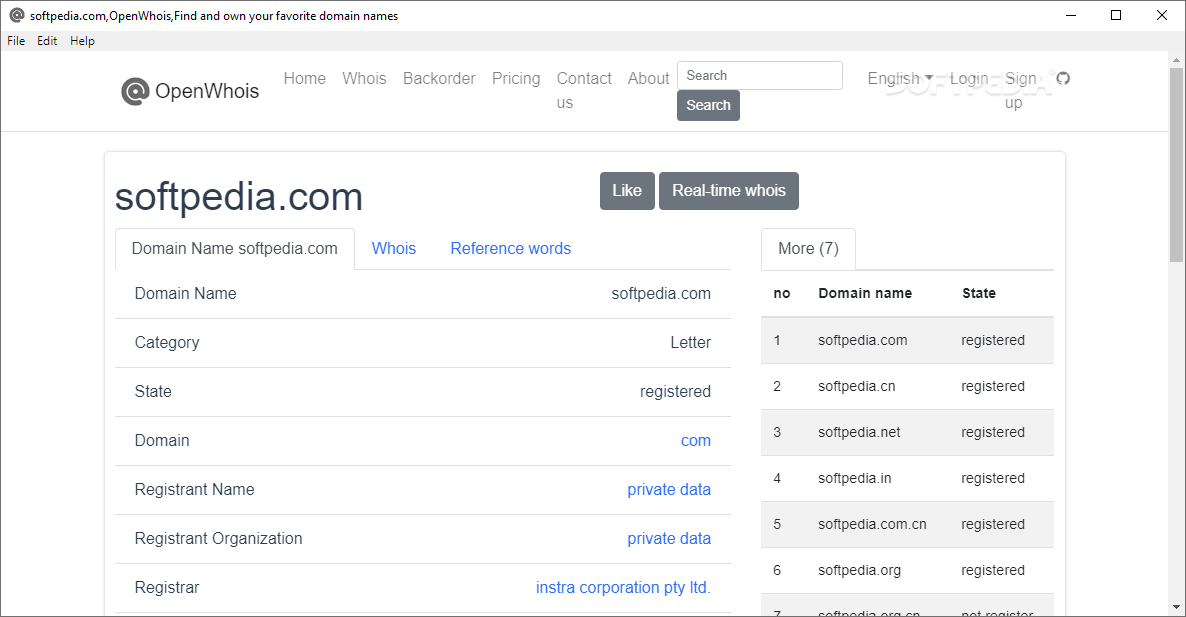1186x617 pixels.
Task: Click the OpenWhois brand text
Action: [207, 91]
